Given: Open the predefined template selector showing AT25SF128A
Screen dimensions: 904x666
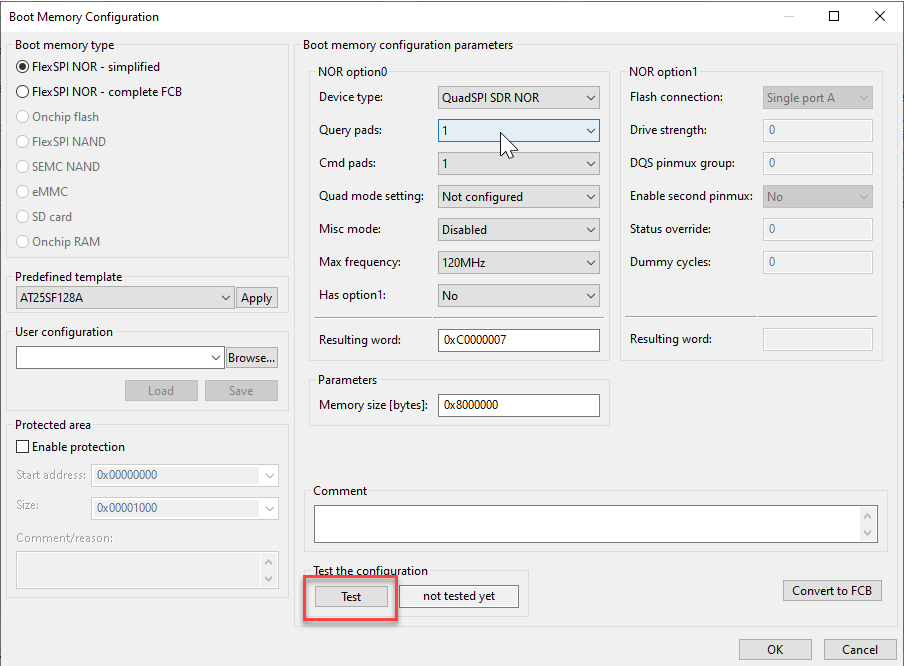Looking at the screenshot, I should 124,297.
